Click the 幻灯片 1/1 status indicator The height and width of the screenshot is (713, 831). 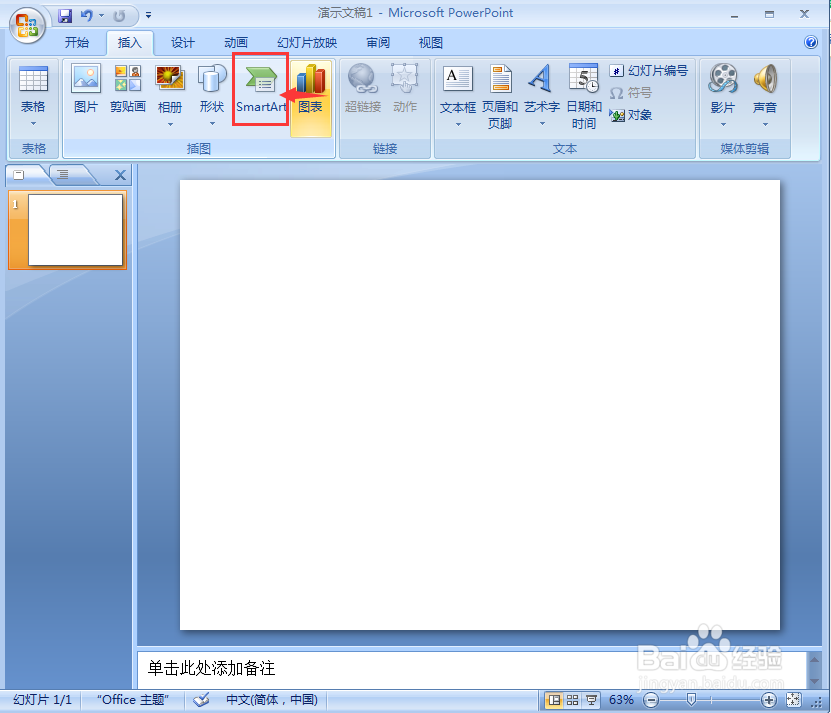click(x=42, y=700)
